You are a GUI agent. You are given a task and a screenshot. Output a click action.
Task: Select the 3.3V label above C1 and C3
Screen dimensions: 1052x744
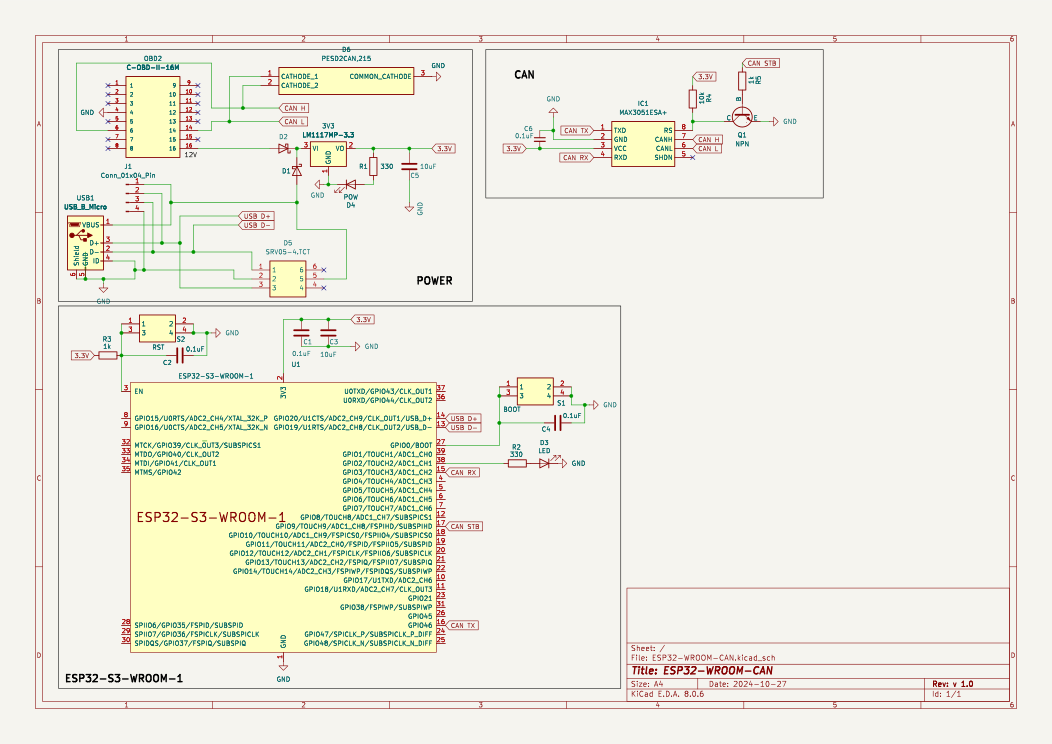tap(362, 319)
